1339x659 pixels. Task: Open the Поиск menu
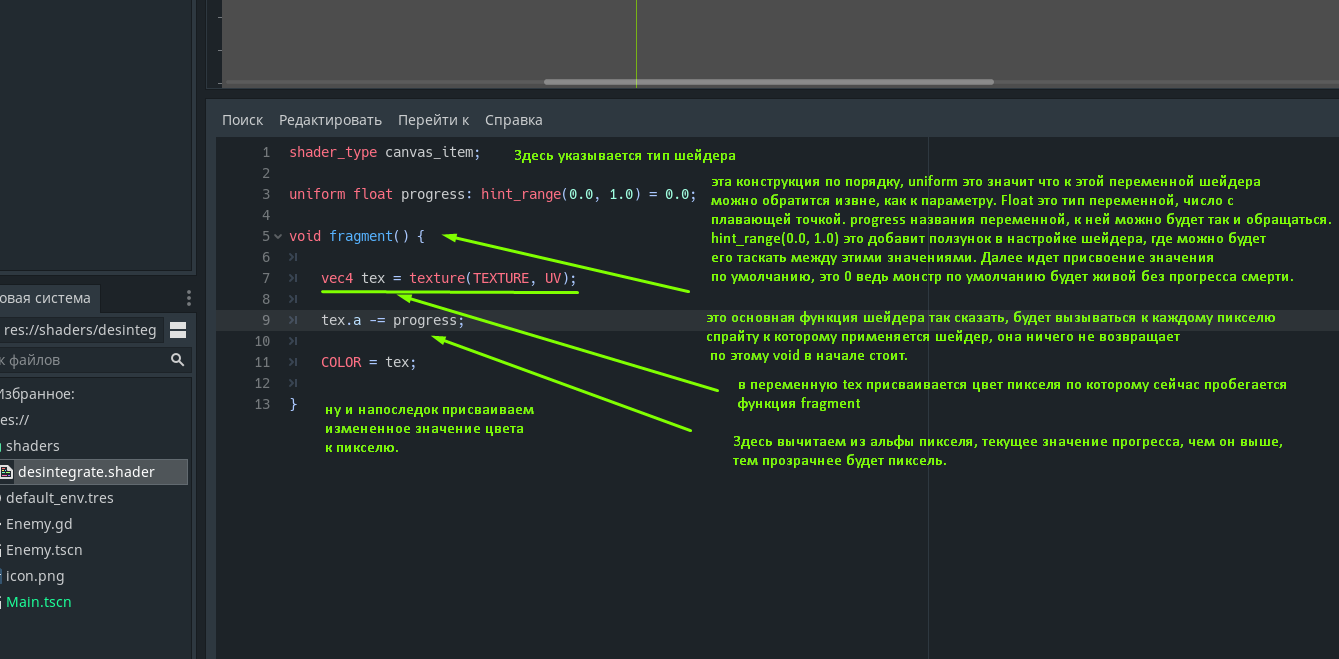[242, 120]
